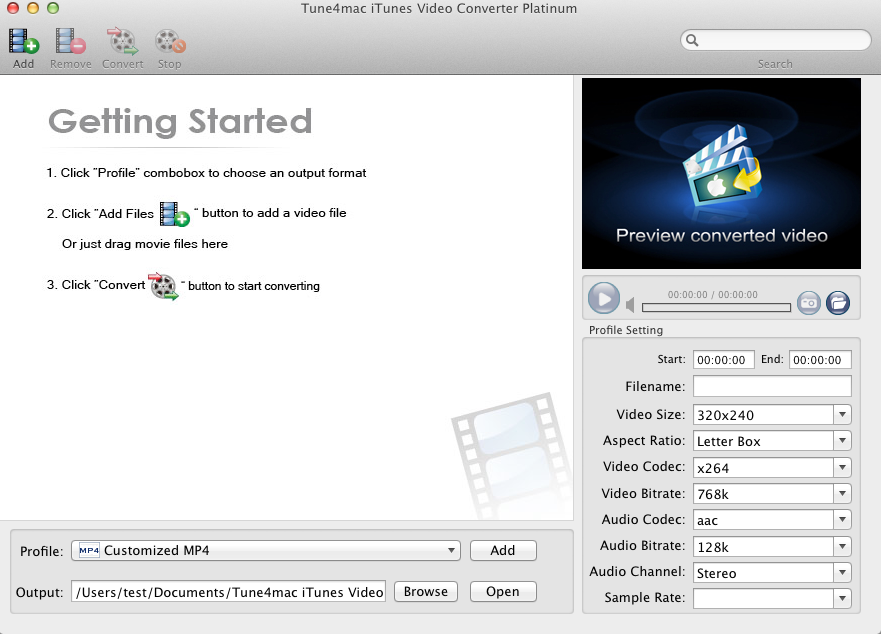Viewport: 881px width, 634px height.
Task: Open the output folder with the Open button
Action: point(502,591)
